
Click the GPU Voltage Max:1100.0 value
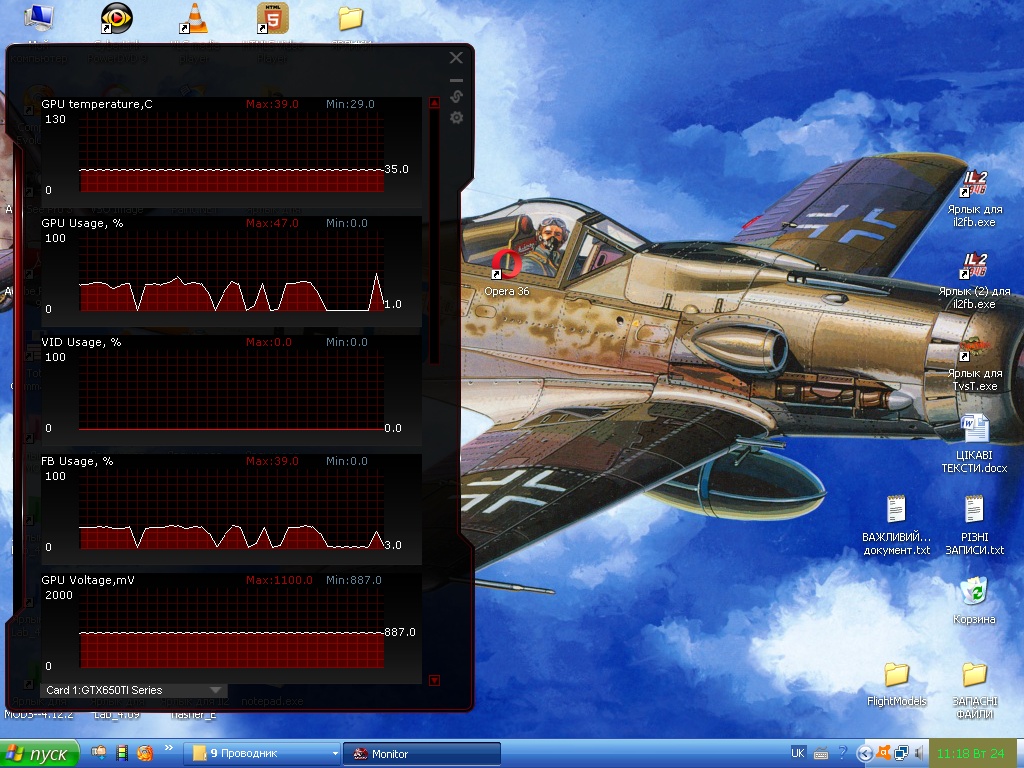click(279, 580)
